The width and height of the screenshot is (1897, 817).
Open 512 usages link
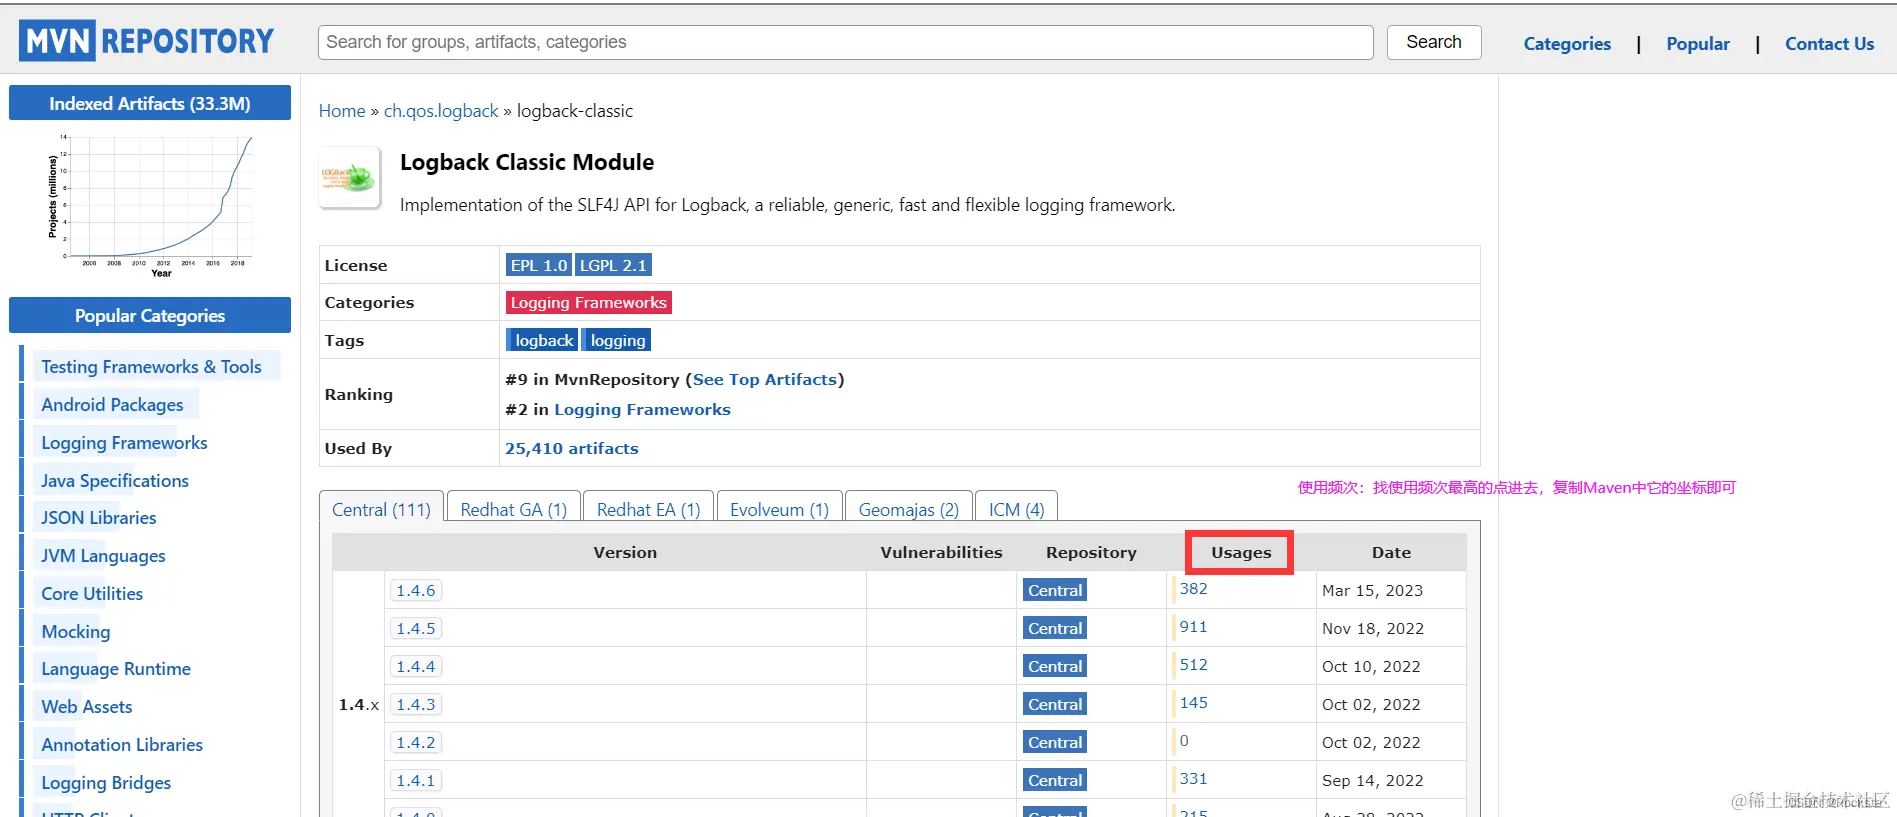1193,664
